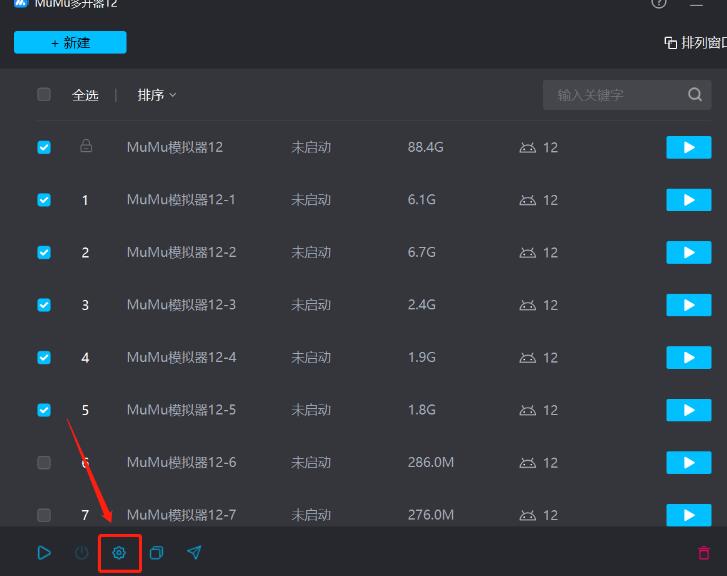Uncheck the MuMu模拟器12-1 checkbox
Viewport: 727px width, 576px height.
point(44,200)
